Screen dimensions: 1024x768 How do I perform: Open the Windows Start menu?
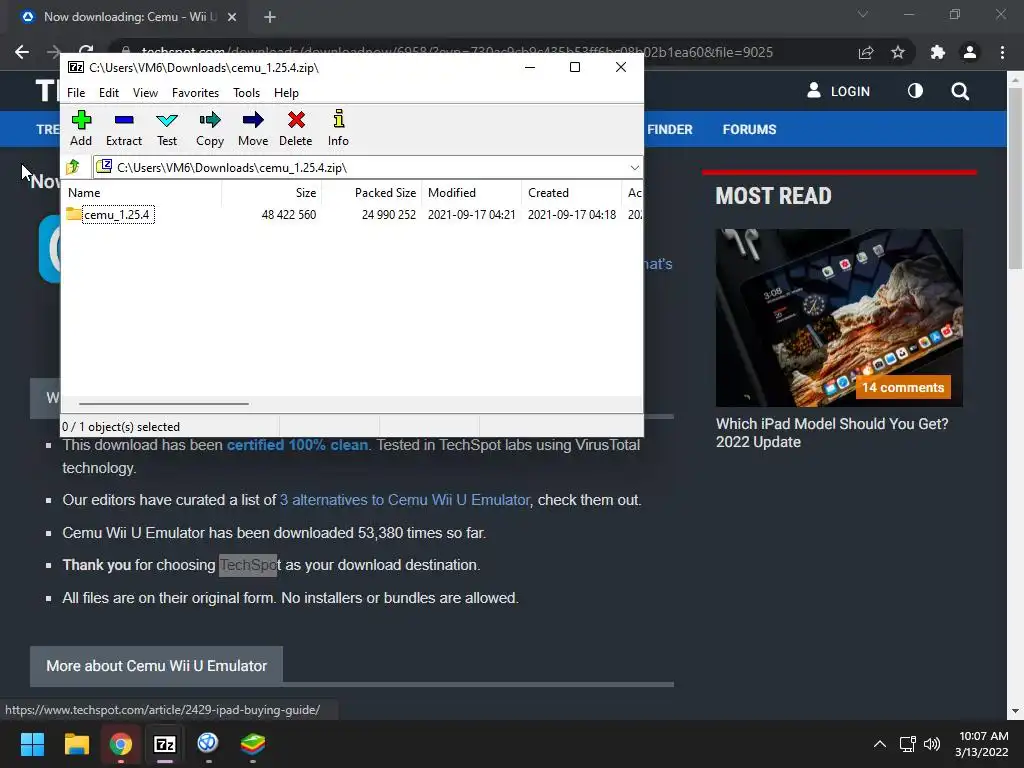pos(32,744)
